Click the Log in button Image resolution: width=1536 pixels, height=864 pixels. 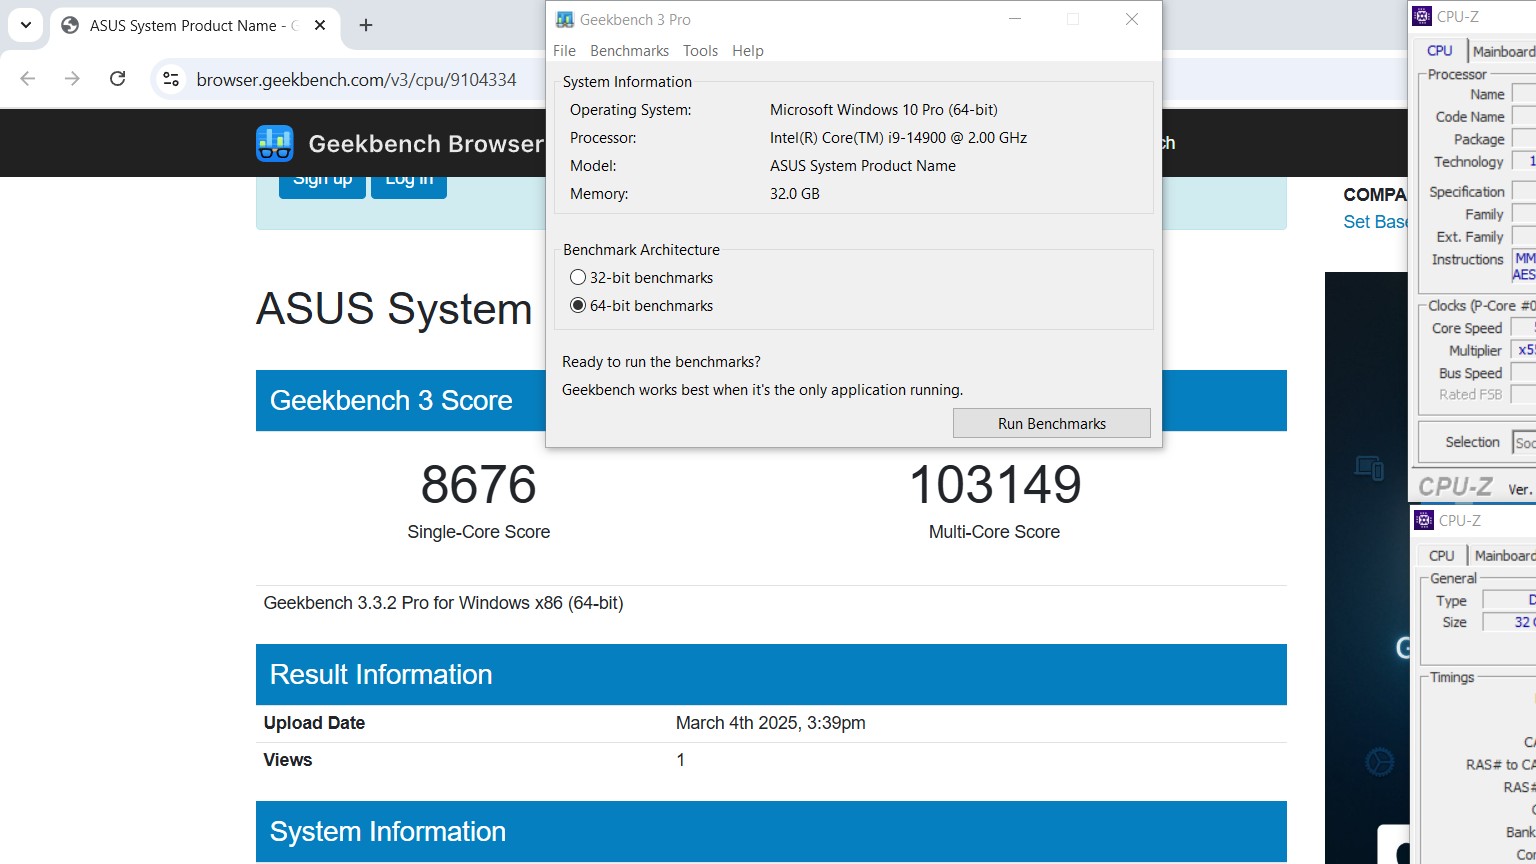[409, 184]
